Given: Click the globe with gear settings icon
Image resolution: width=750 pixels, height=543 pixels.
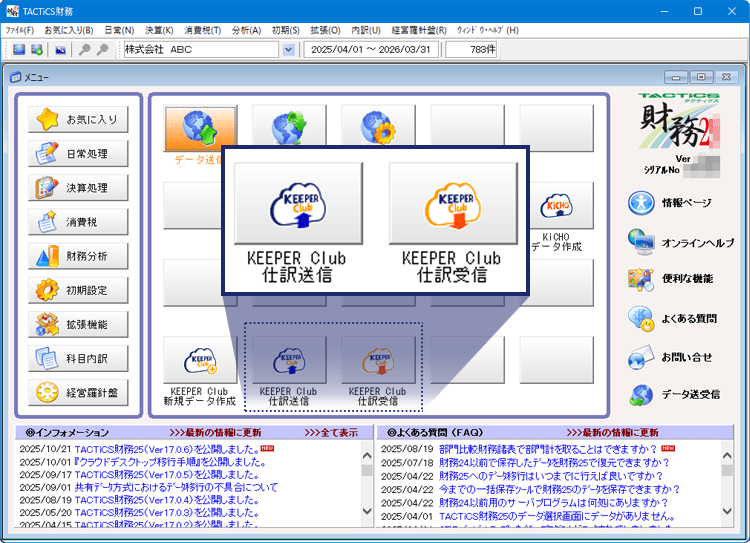Looking at the screenshot, I should point(378,128).
